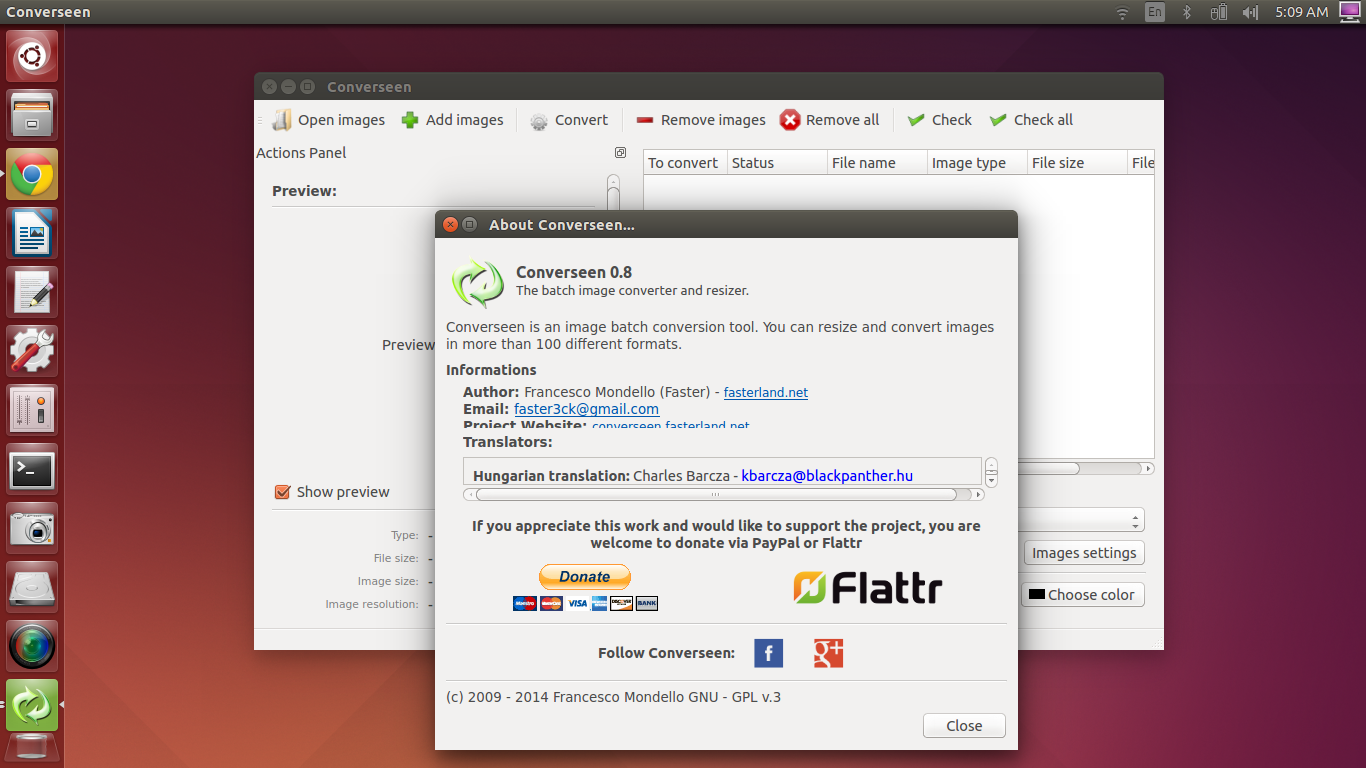Viewport: 1366px width, 768px height.
Task: Click the kbarcza@blackpanther.hu translator email link
Action: pyautogui.click(x=827, y=476)
